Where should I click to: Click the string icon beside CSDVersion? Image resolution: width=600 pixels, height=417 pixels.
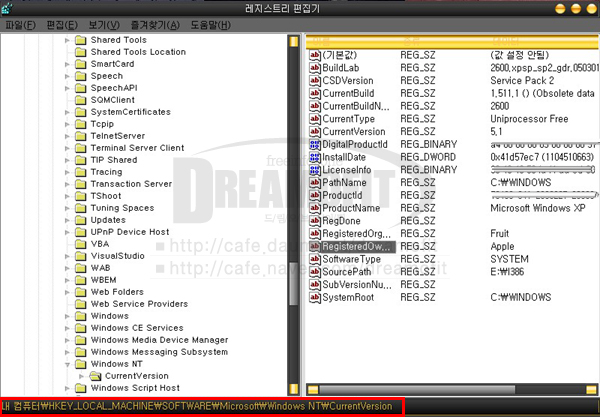pyautogui.click(x=315, y=81)
